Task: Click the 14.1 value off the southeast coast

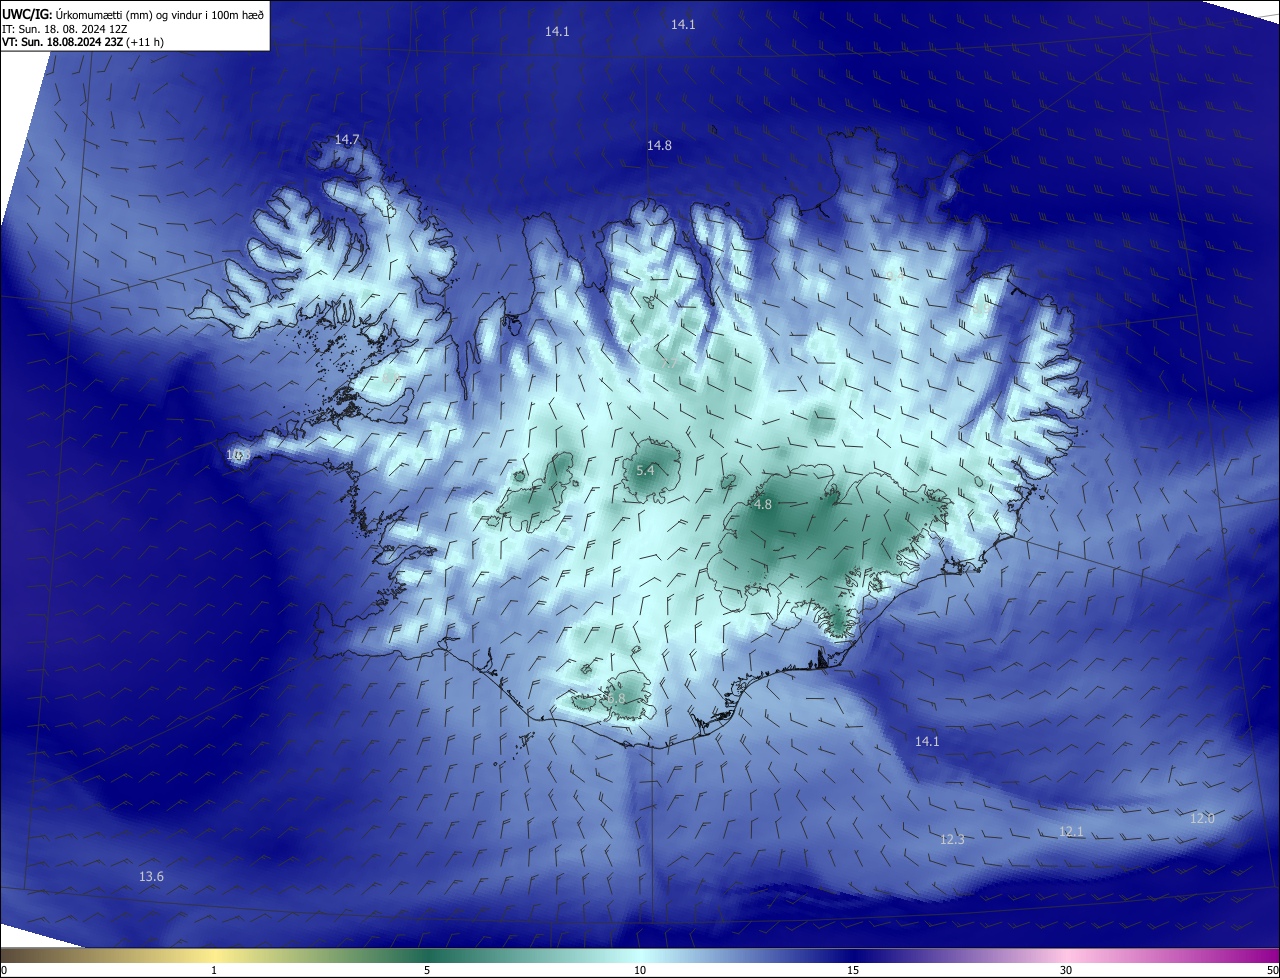Action: [927, 741]
